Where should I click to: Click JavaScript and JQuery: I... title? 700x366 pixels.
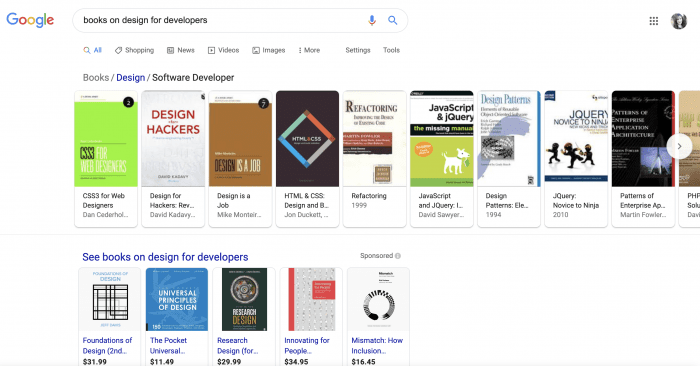tap(441, 200)
